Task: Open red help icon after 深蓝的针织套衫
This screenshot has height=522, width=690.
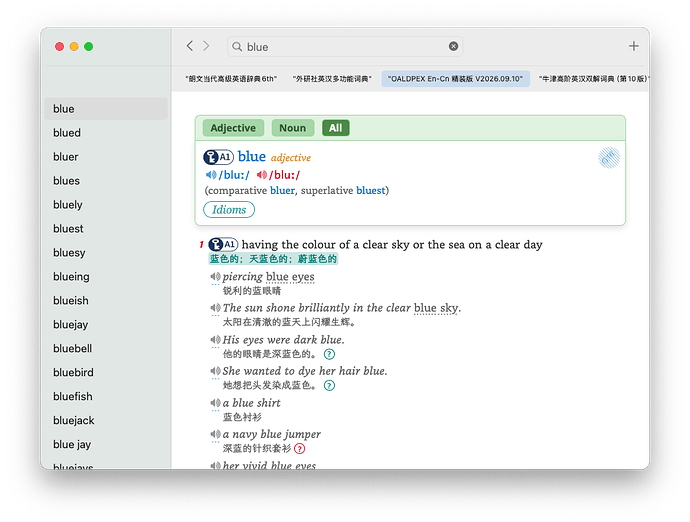Action: (x=299, y=448)
